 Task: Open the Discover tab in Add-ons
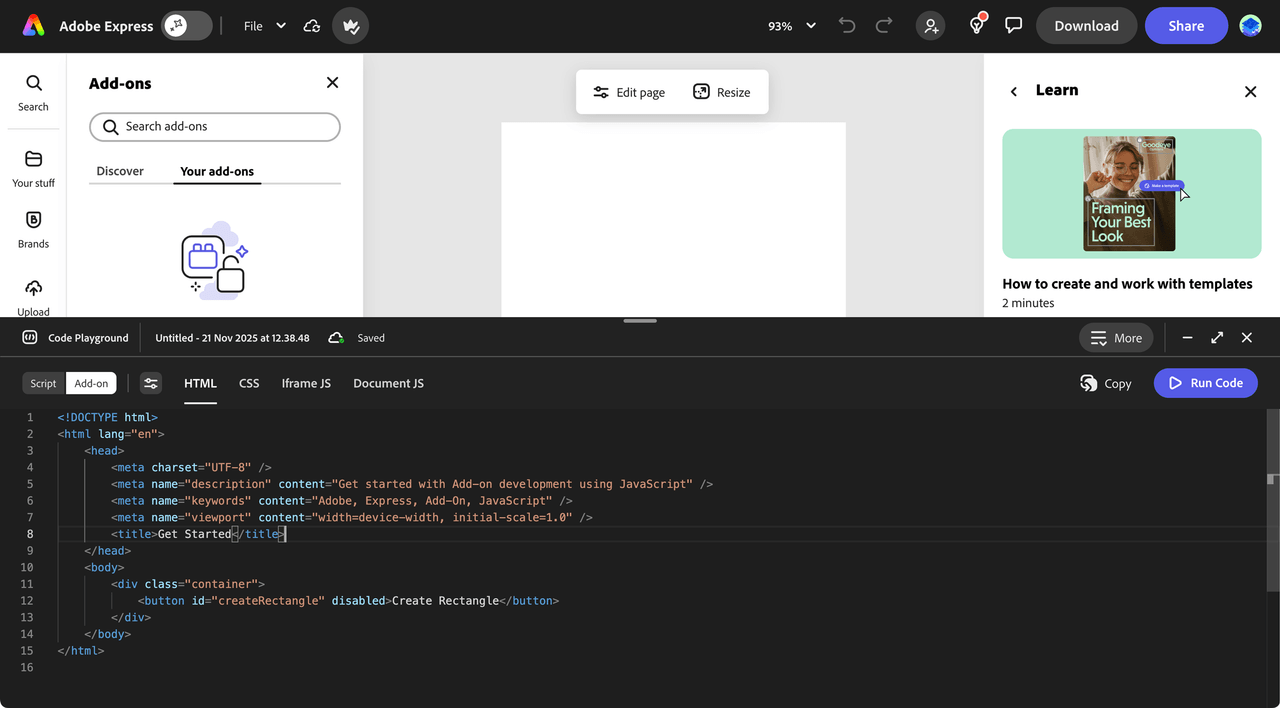pyautogui.click(x=120, y=171)
